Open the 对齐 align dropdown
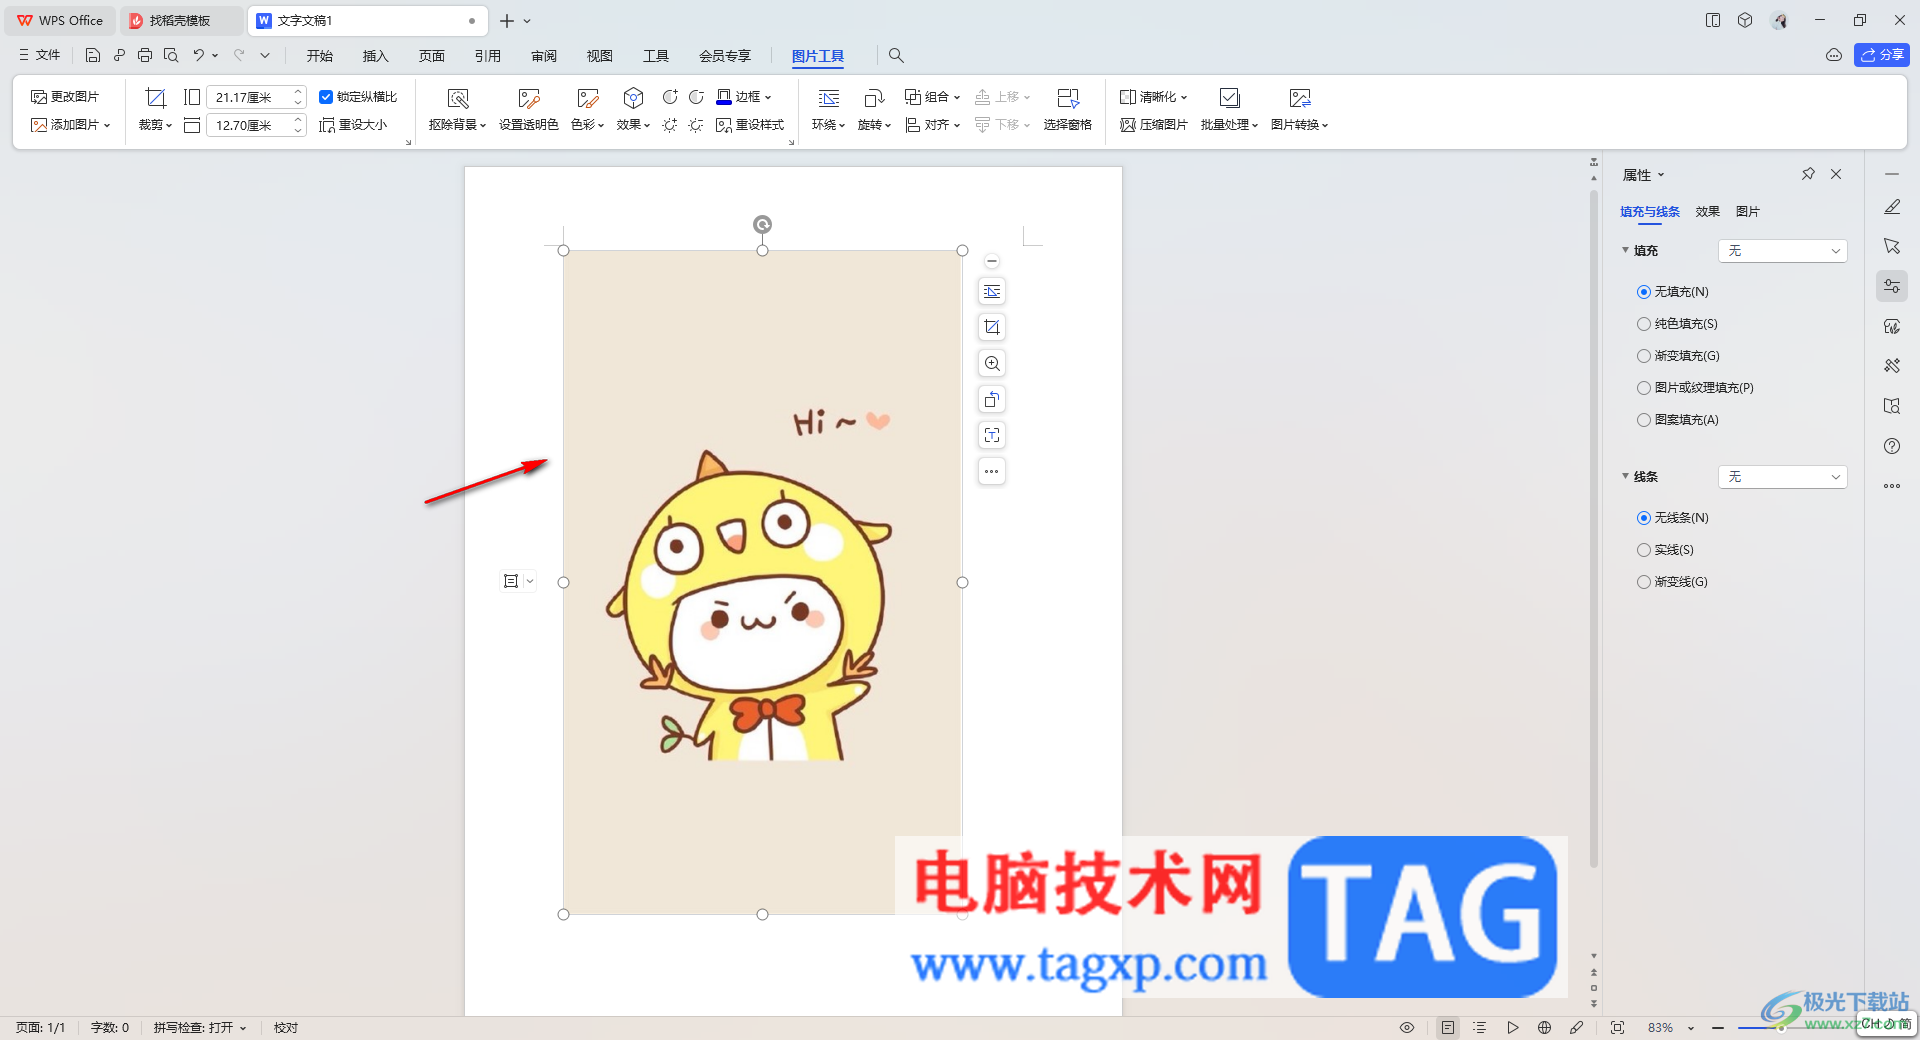The image size is (1920, 1040). 932,125
